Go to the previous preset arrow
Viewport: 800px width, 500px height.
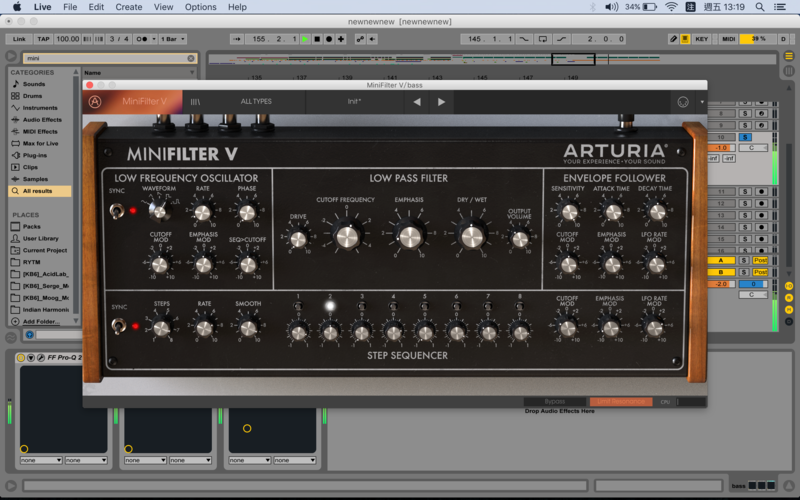tap(418, 101)
